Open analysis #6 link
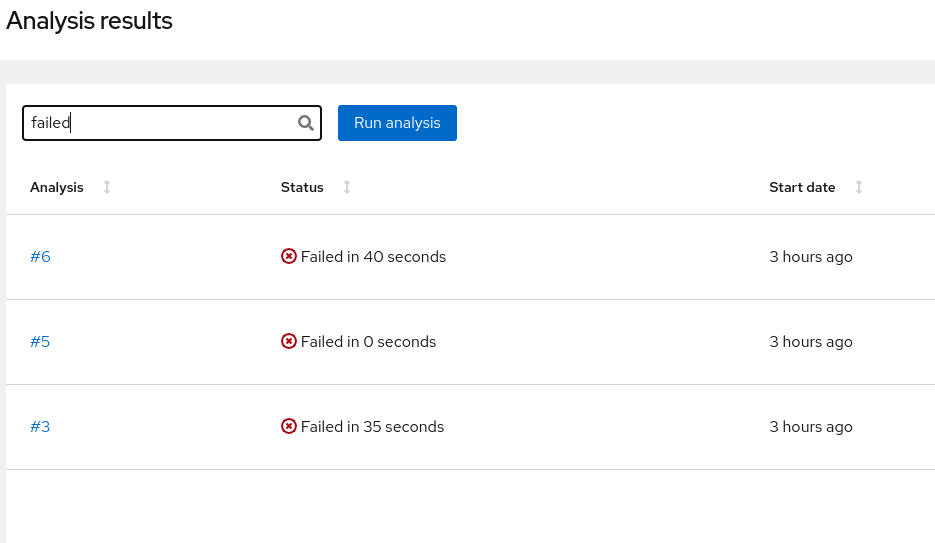Screen dimensions: 935x543 click(40, 257)
